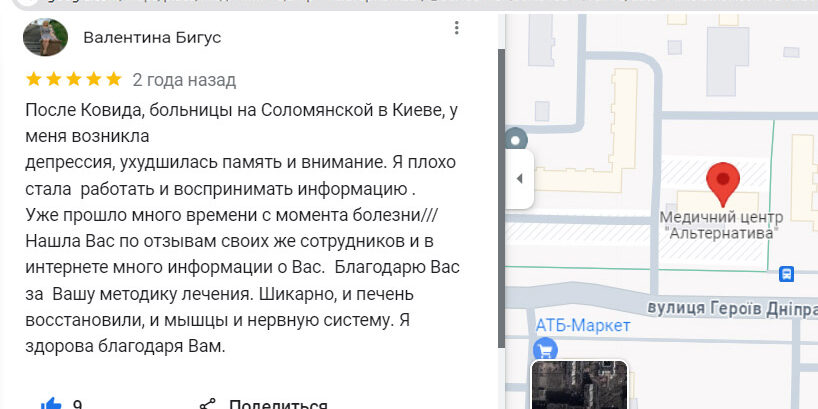Click the fifth yellow star in the rating
The width and height of the screenshot is (818, 409).
(114, 79)
